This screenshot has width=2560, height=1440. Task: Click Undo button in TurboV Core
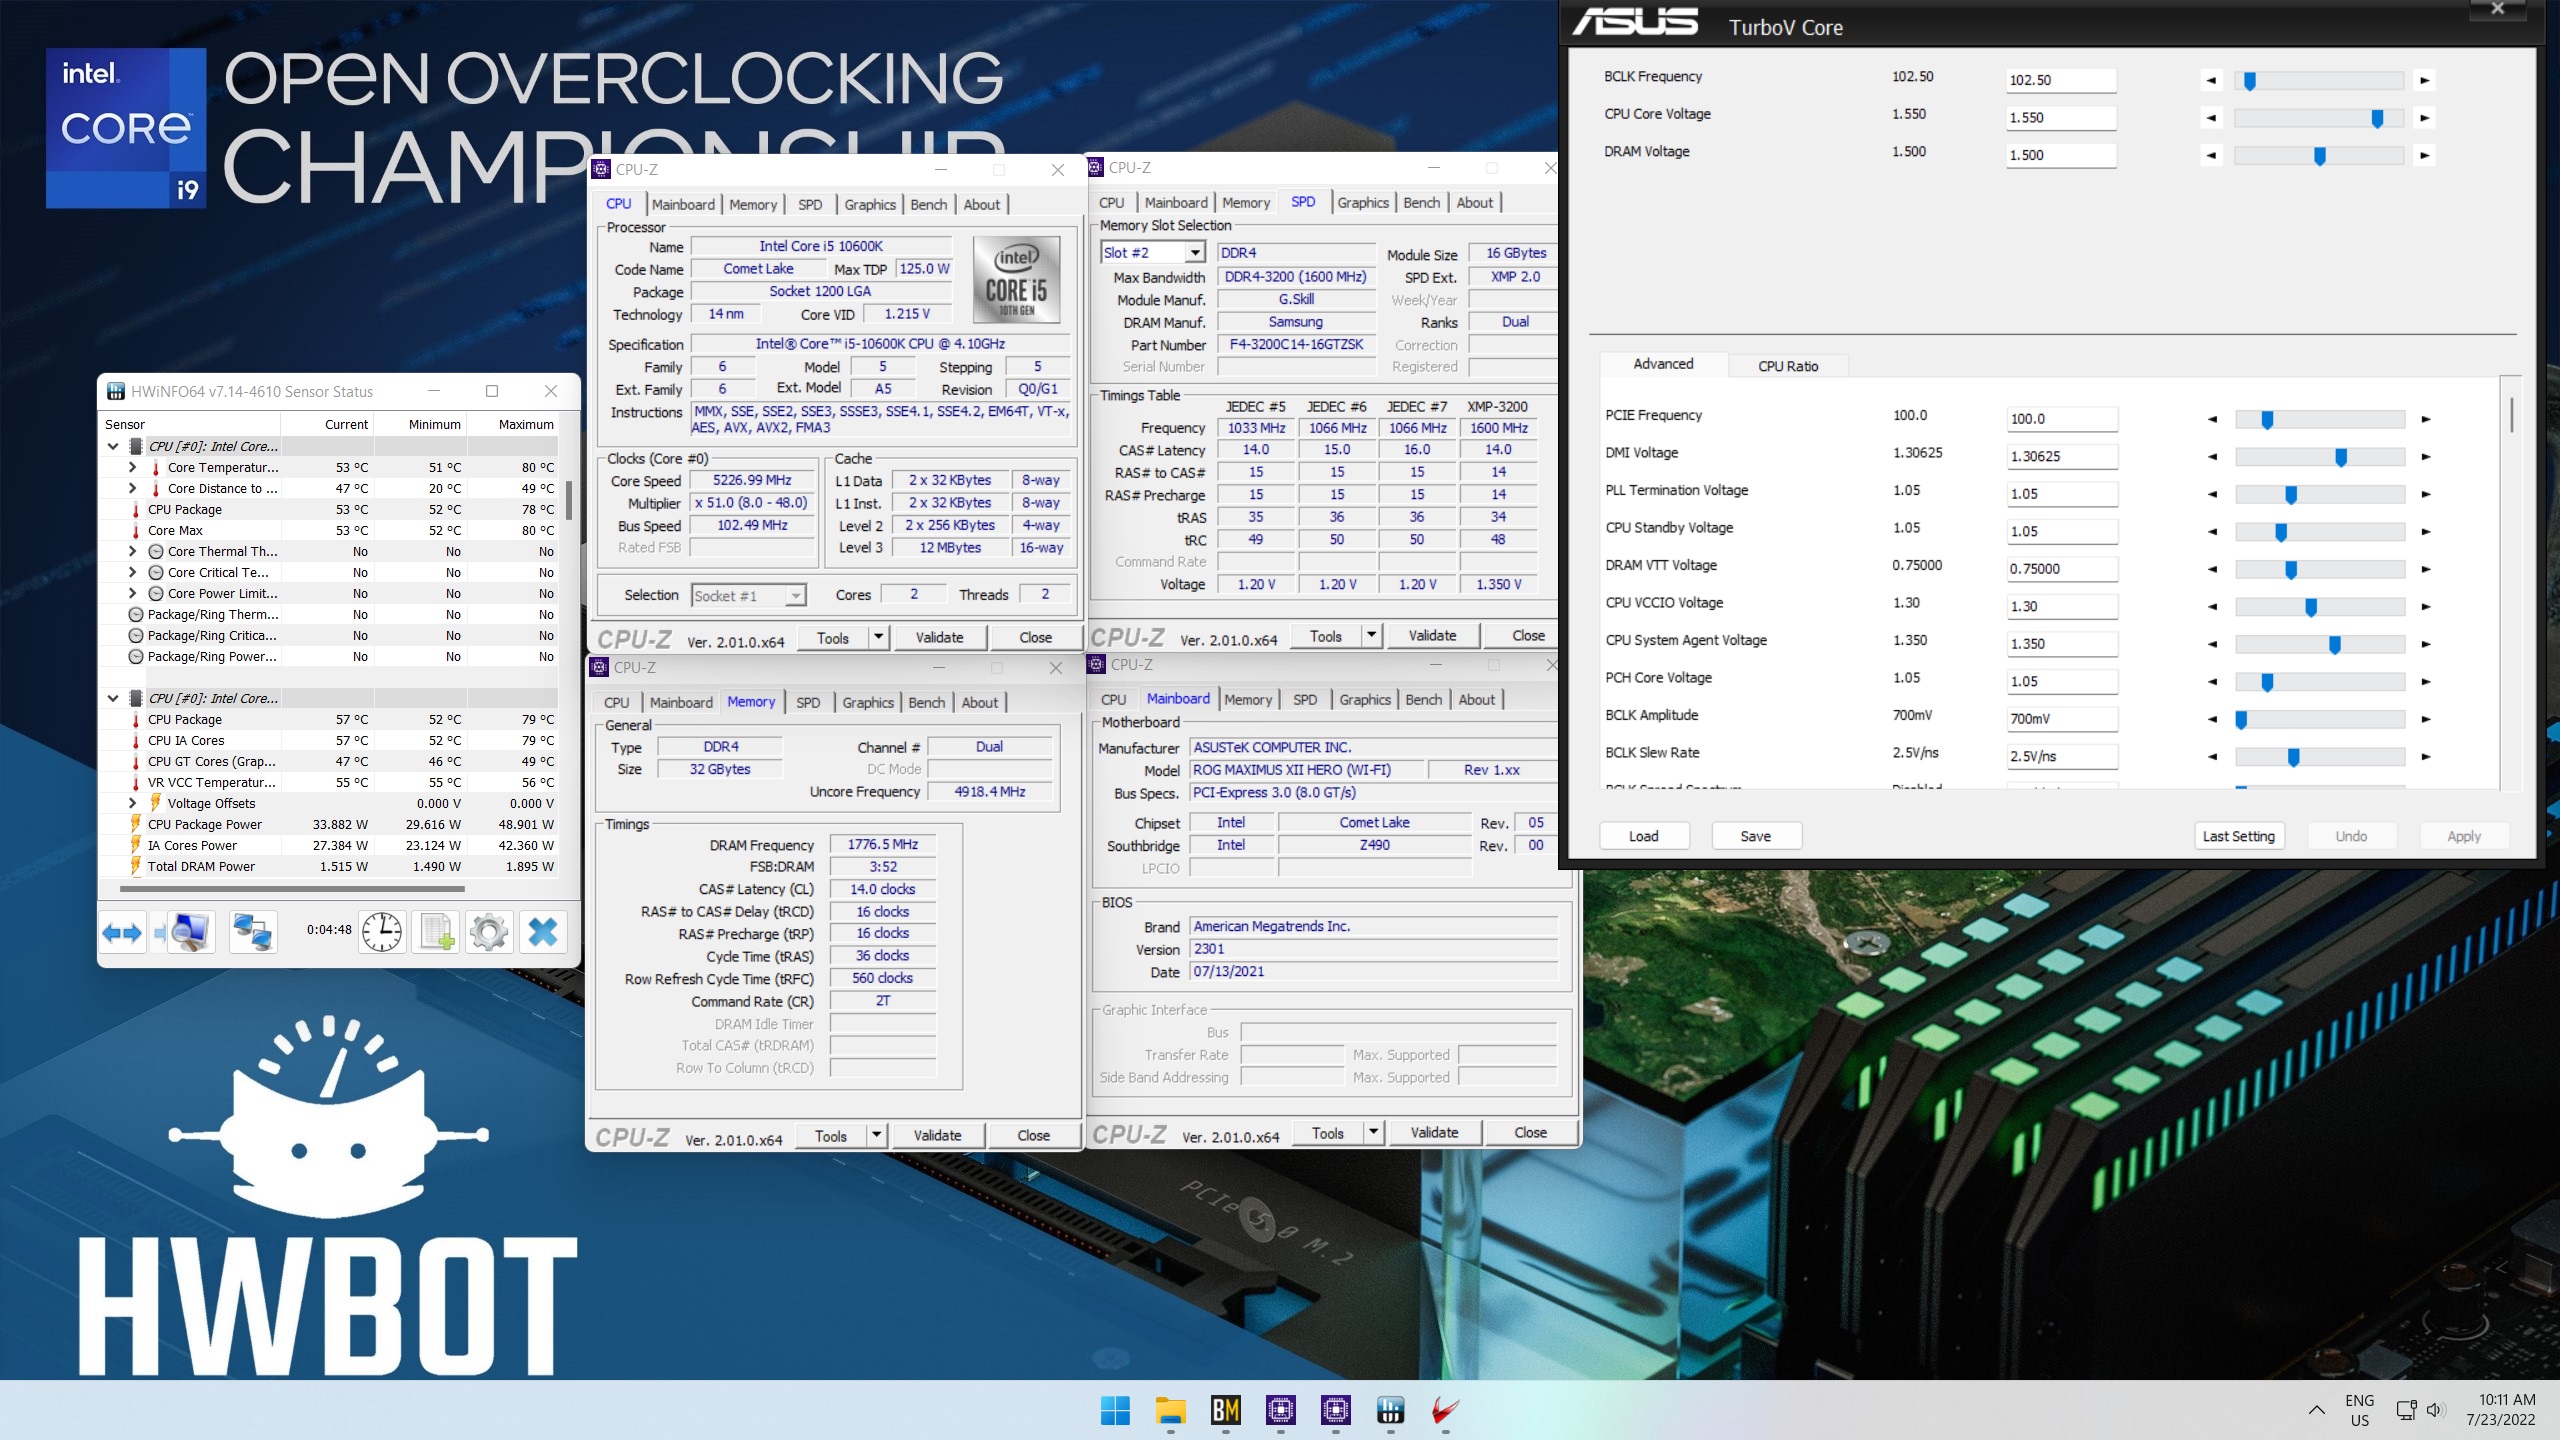point(2350,836)
